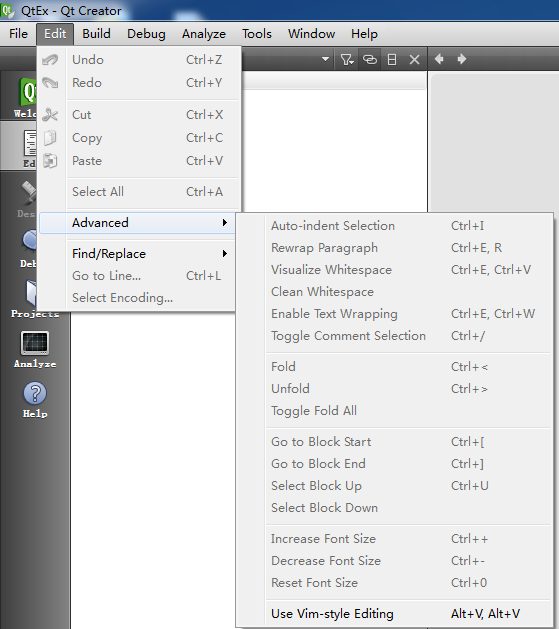Open the Window menu

point(311,34)
